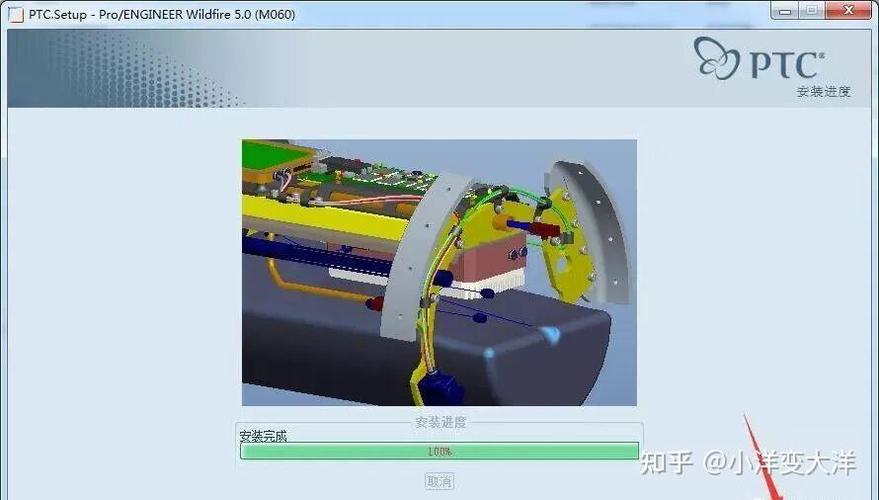This screenshot has width=879, height=500.
Task: Click the PTC.Setup window title icon
Action: point(16,14)
